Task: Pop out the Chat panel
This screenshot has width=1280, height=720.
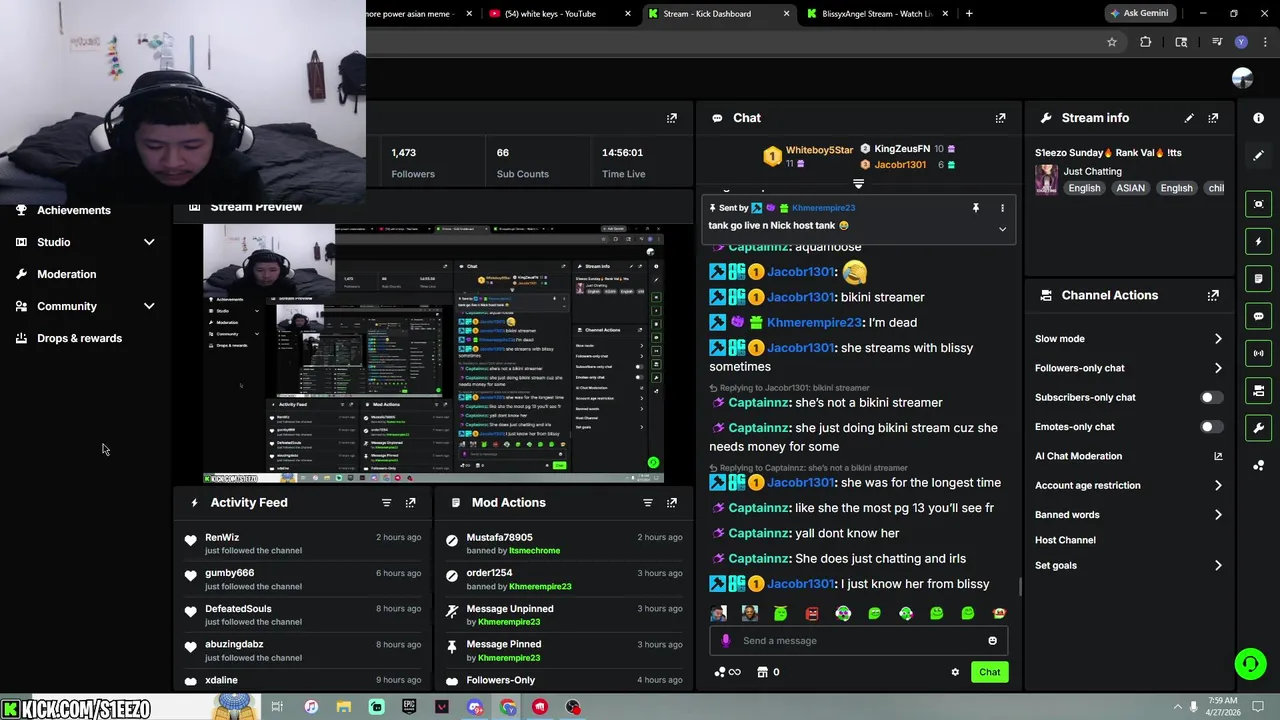Action: (x=1000, y=118)
